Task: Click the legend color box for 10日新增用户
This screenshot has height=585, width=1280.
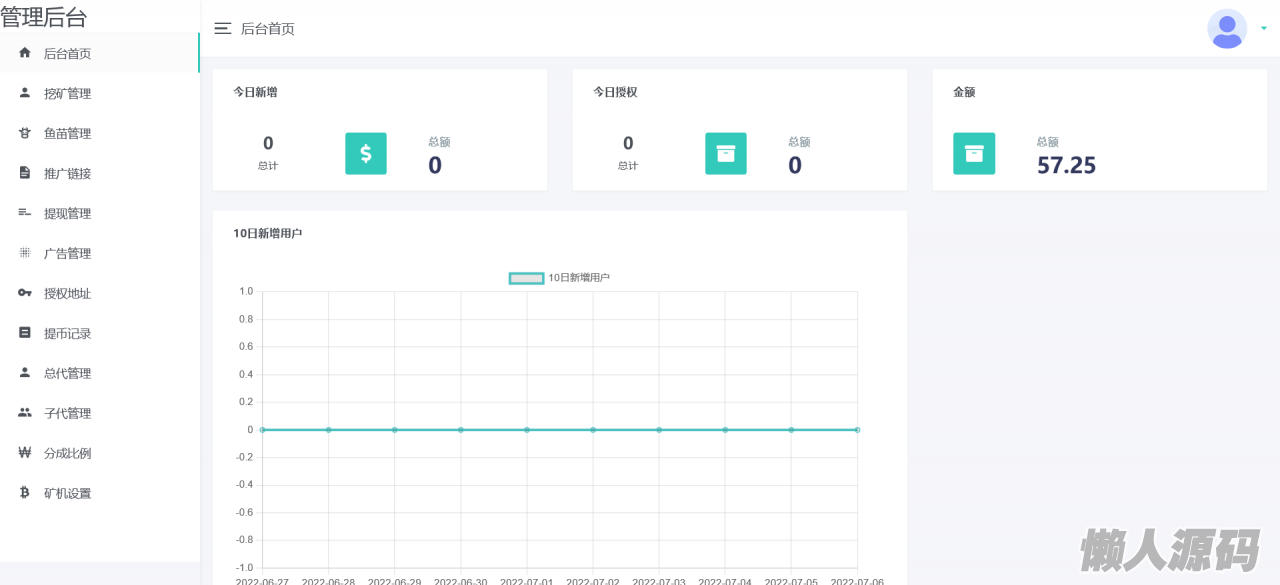Action: pos(527,278)
